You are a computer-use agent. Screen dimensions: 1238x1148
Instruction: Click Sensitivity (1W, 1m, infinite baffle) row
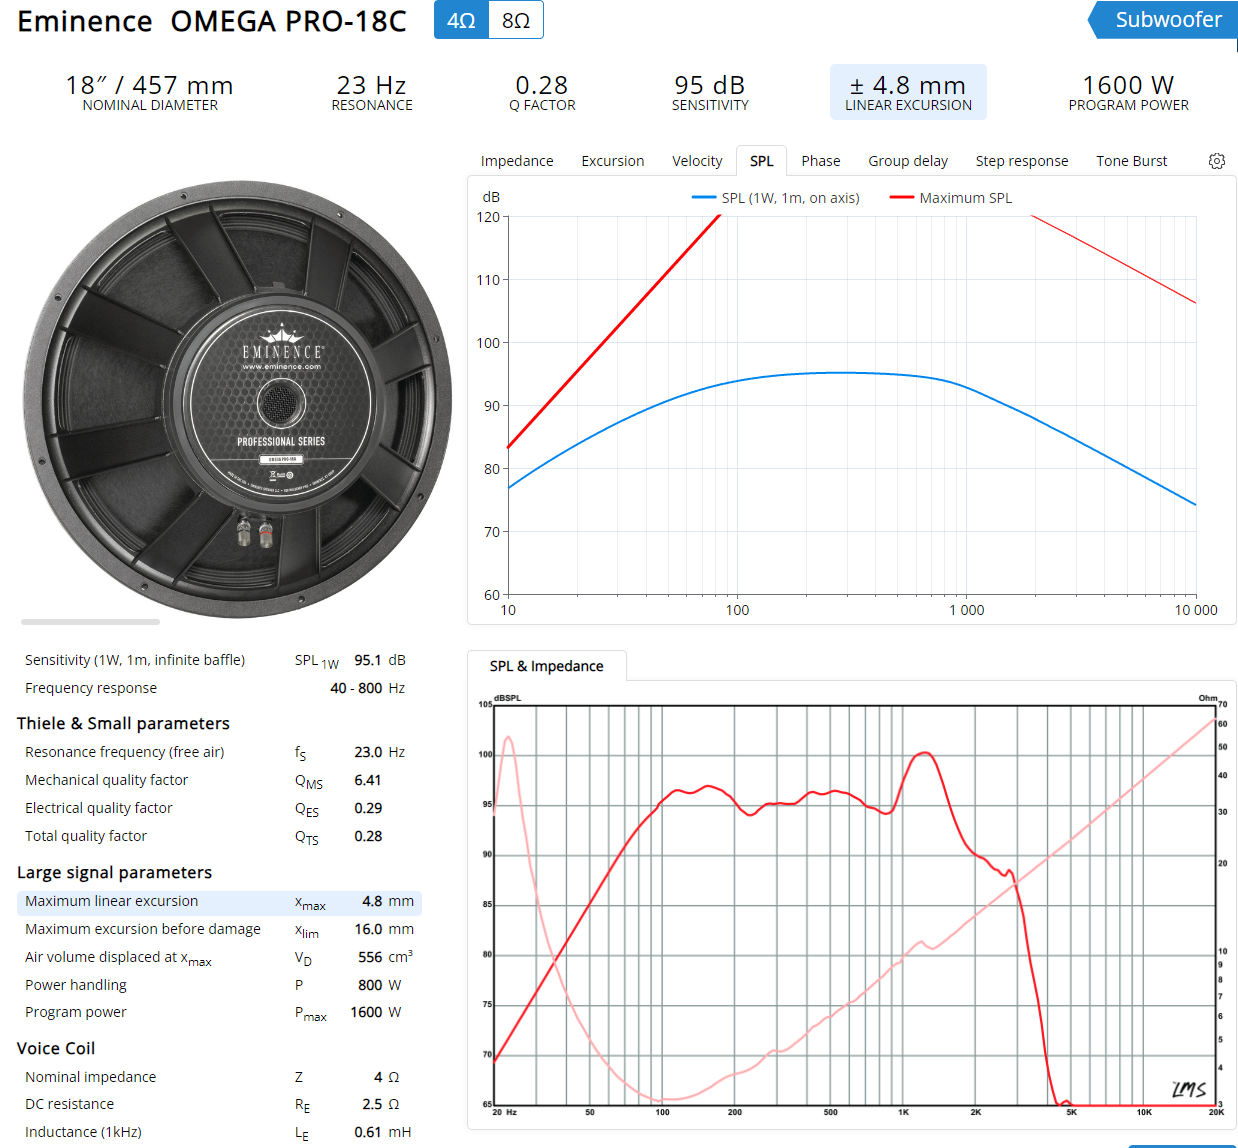[219, 661]
